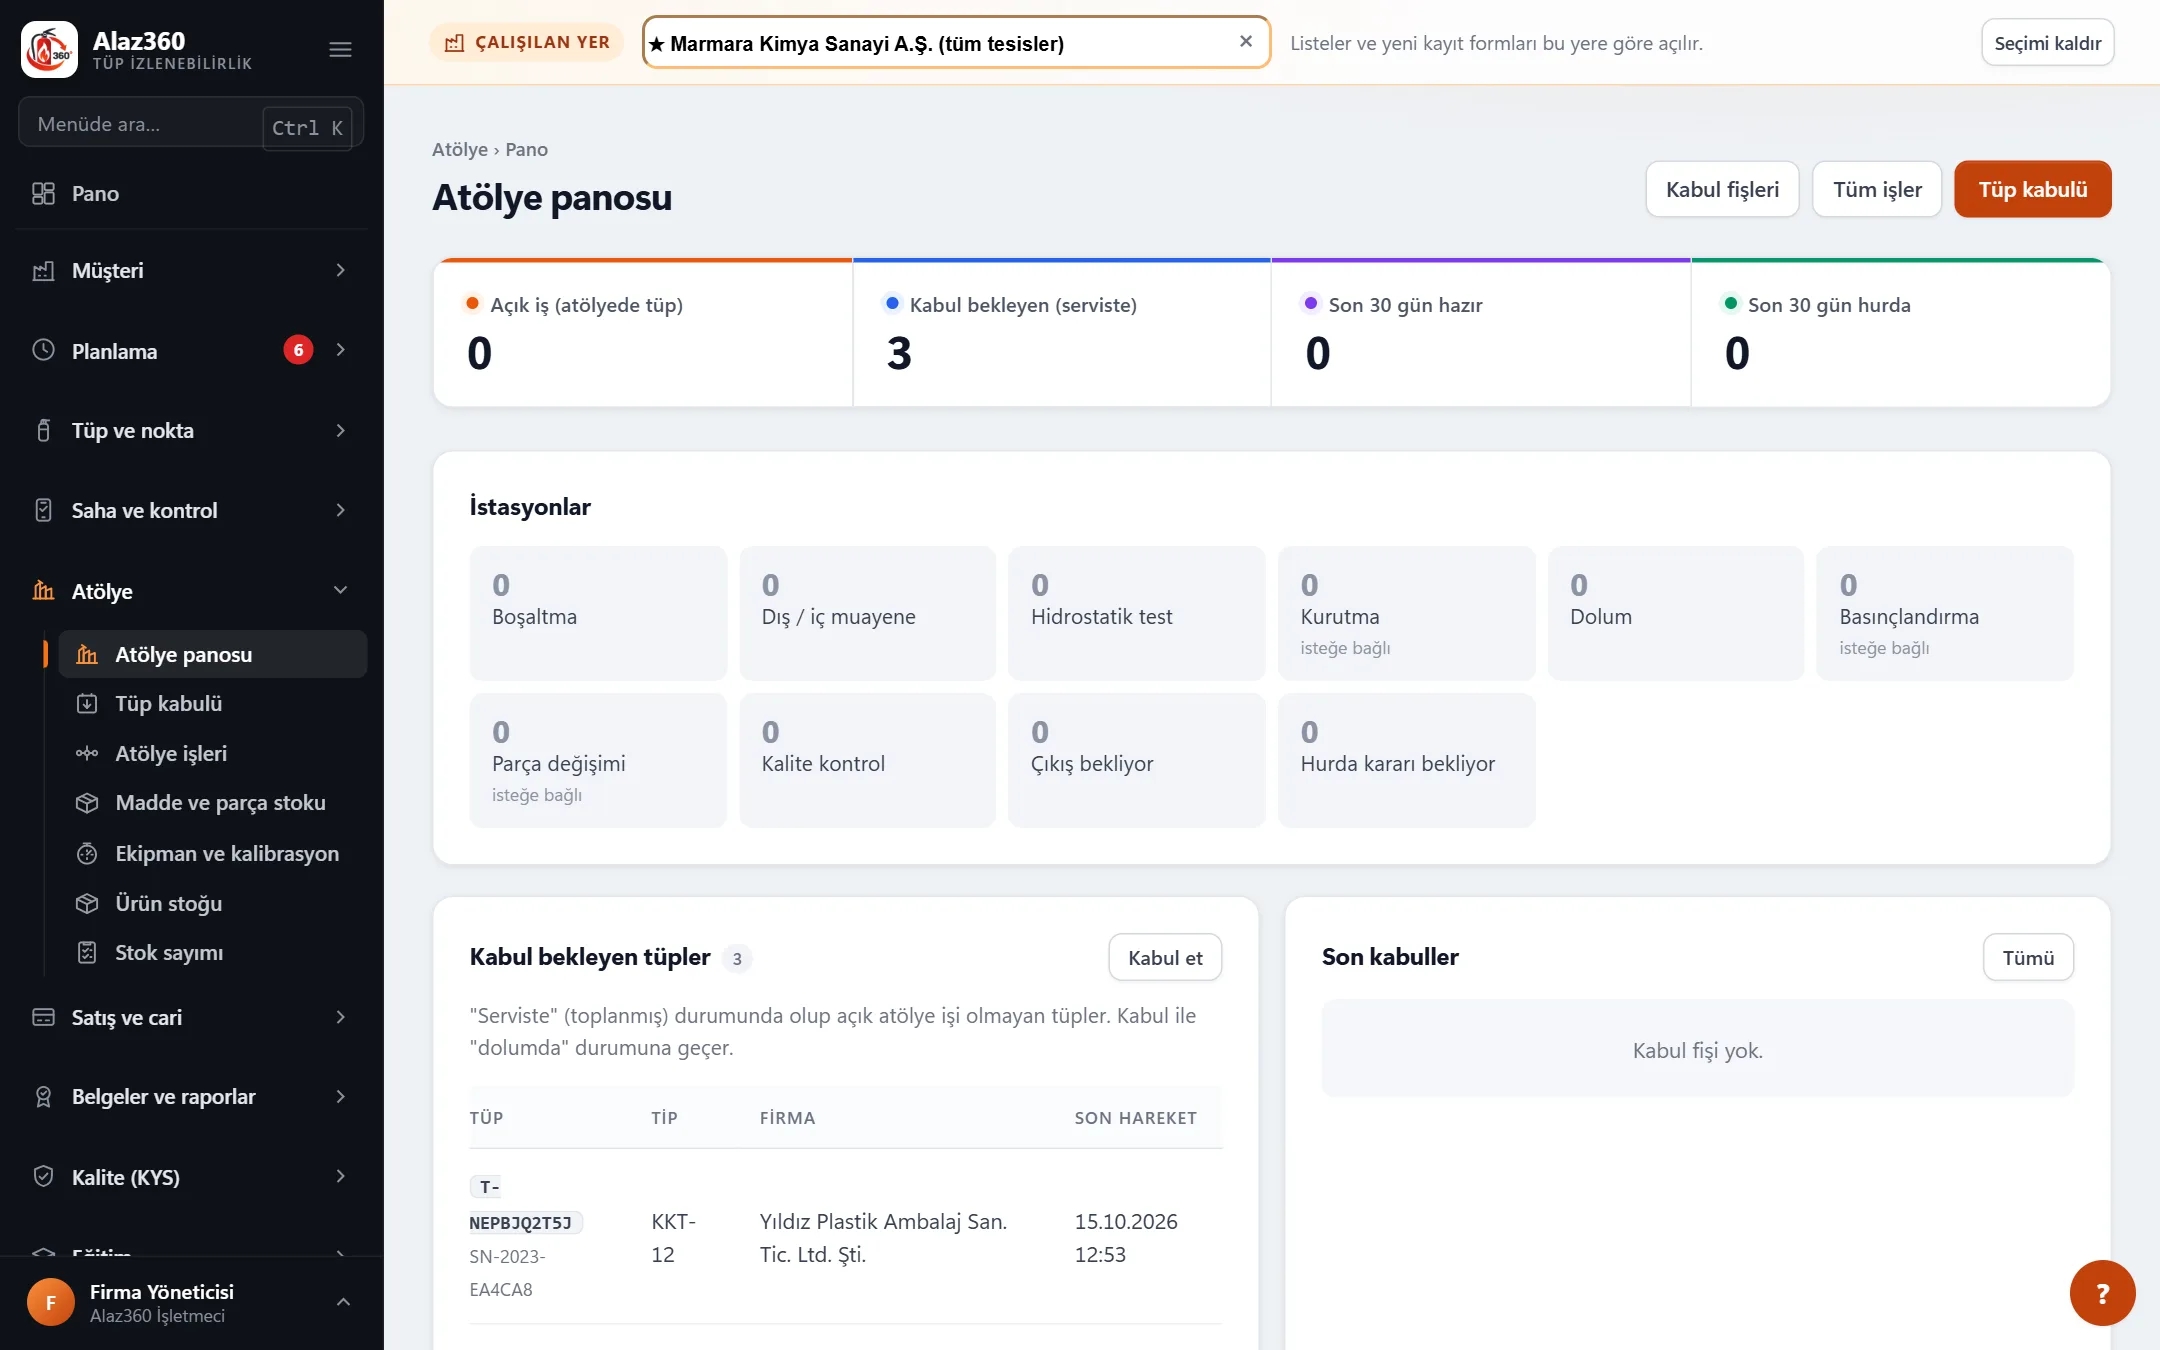Open Stok sayımı from sidebar
The image size is (2160, 1350).
click(x=212, y=953)
